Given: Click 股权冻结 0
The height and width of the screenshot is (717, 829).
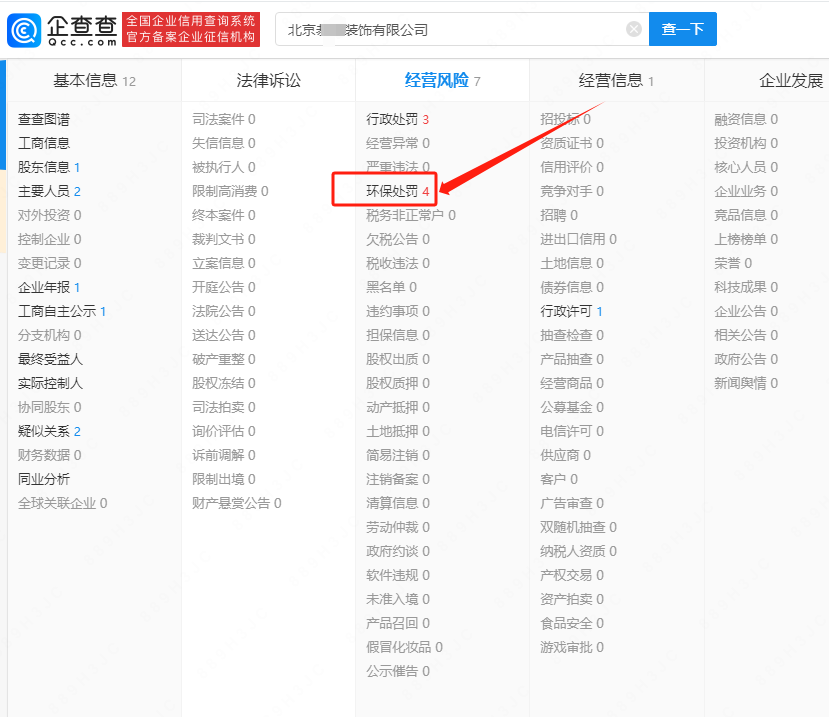Looking at the screenshot, I should [x=224, y=383].
